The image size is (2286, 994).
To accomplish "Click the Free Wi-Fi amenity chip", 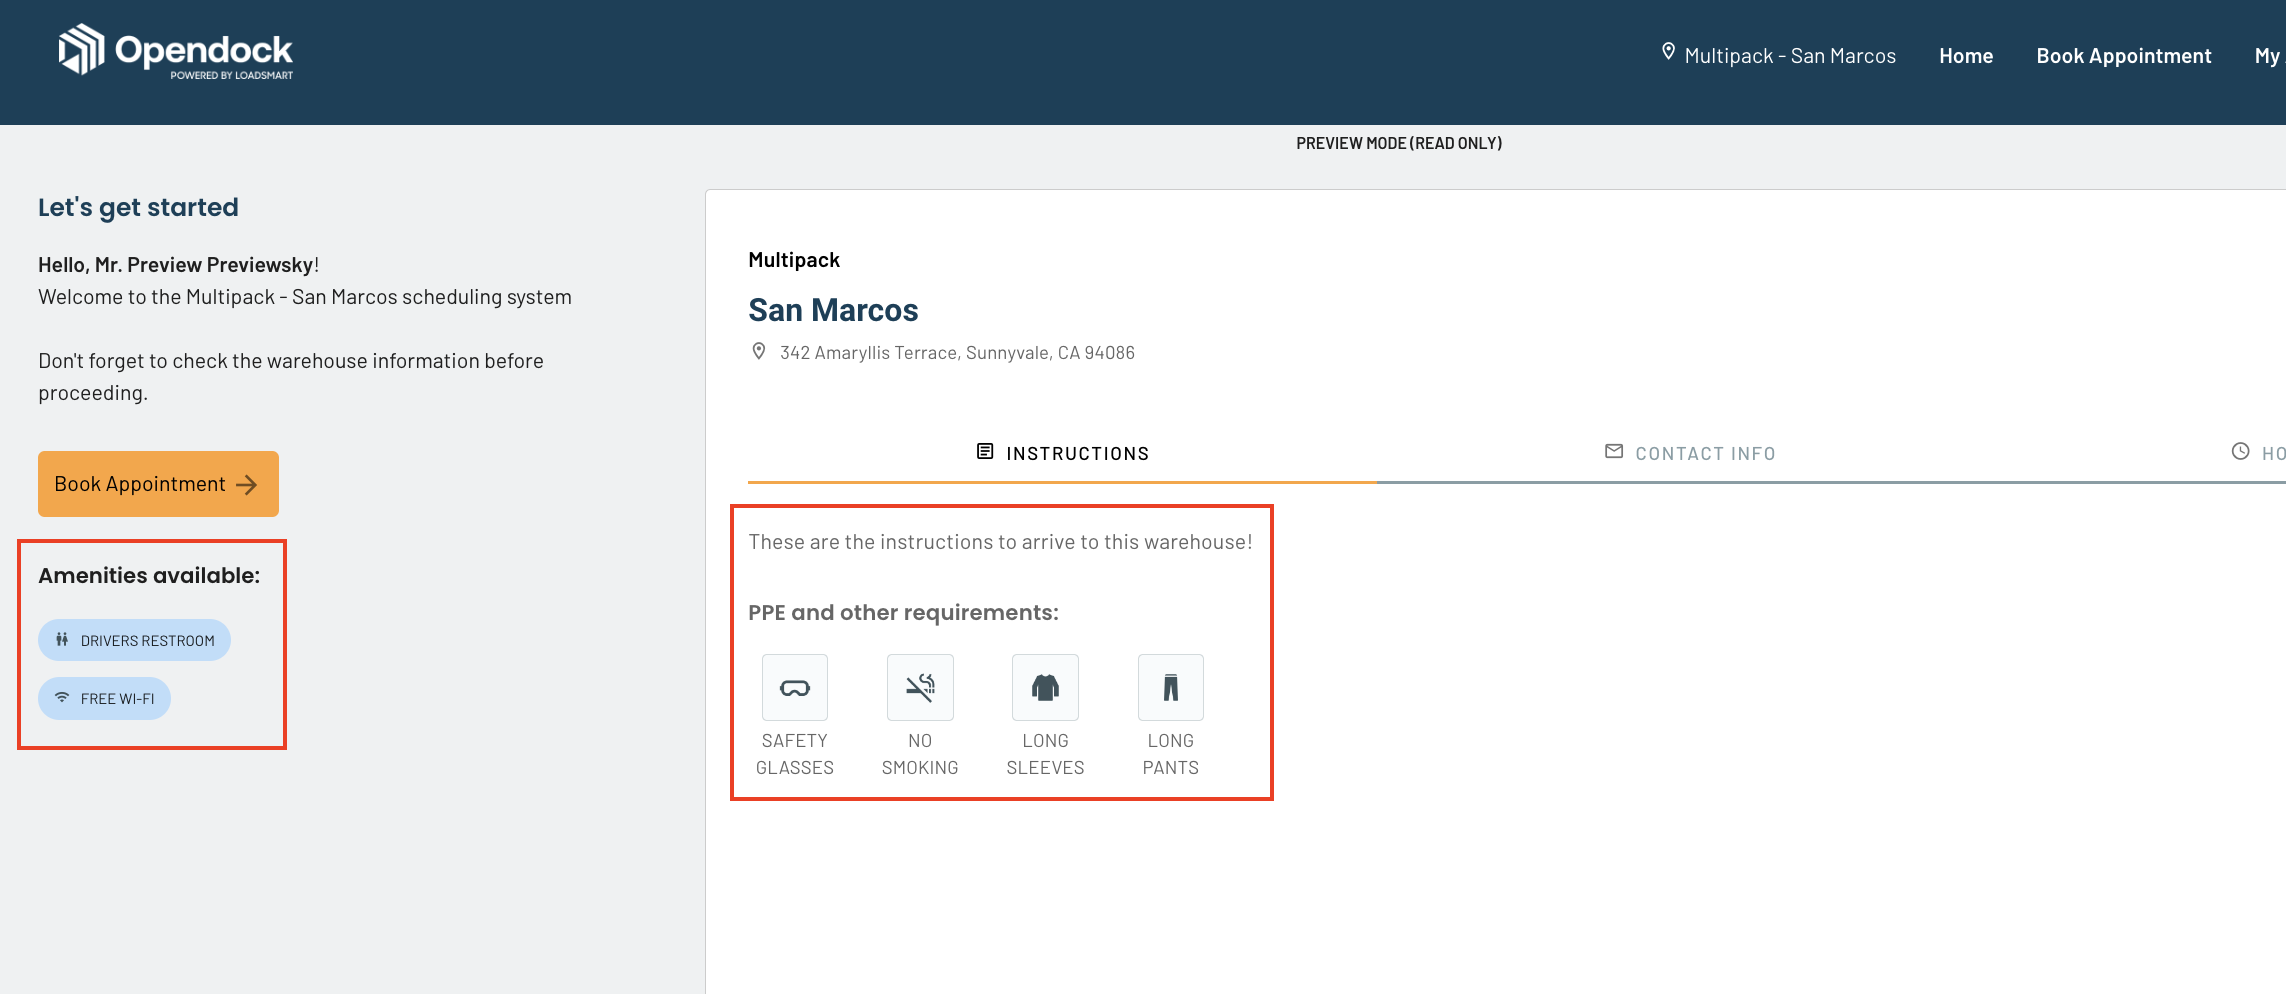I will [105, 698].
